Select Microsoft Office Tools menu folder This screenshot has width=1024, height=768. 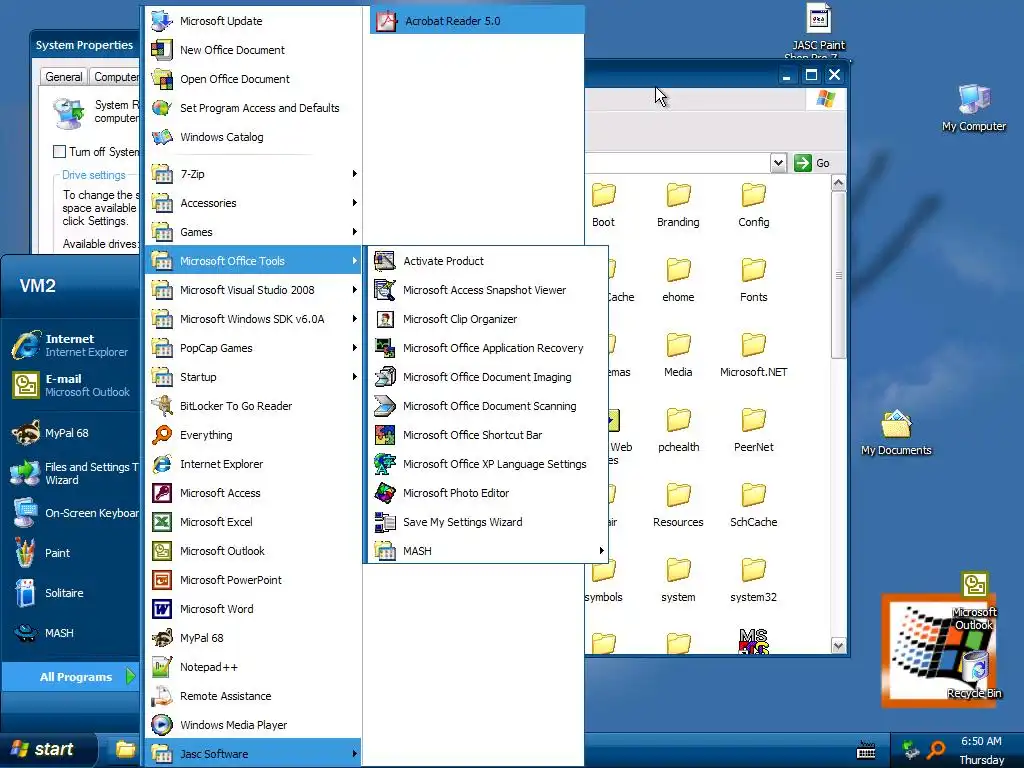point(253,261)
